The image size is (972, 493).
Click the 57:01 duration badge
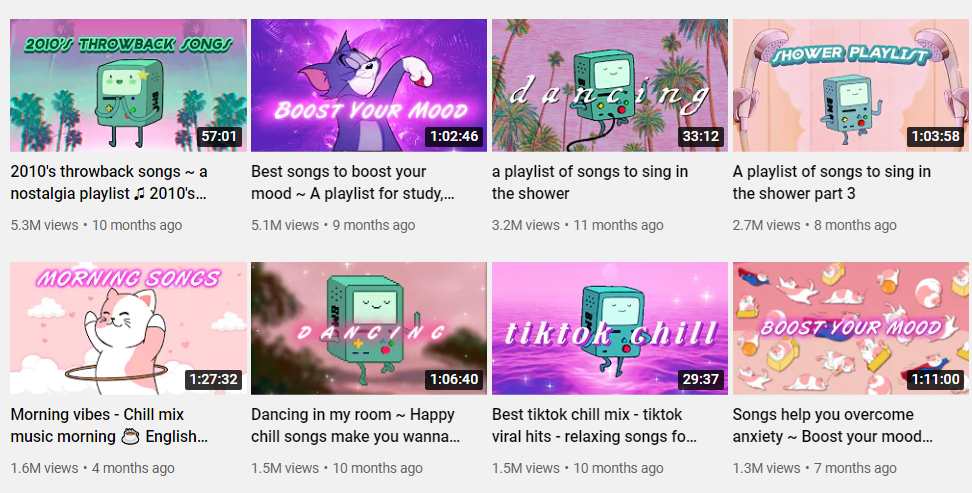coord(219,136)
